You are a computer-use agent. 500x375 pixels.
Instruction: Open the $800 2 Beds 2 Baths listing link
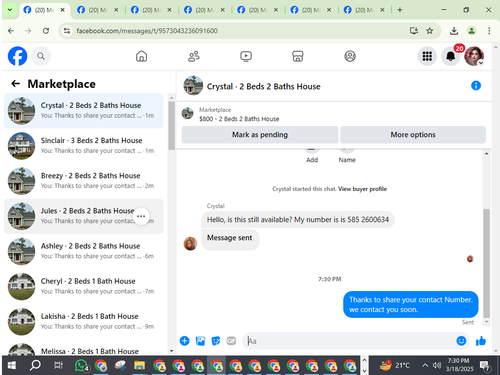[x=239, y=119]
